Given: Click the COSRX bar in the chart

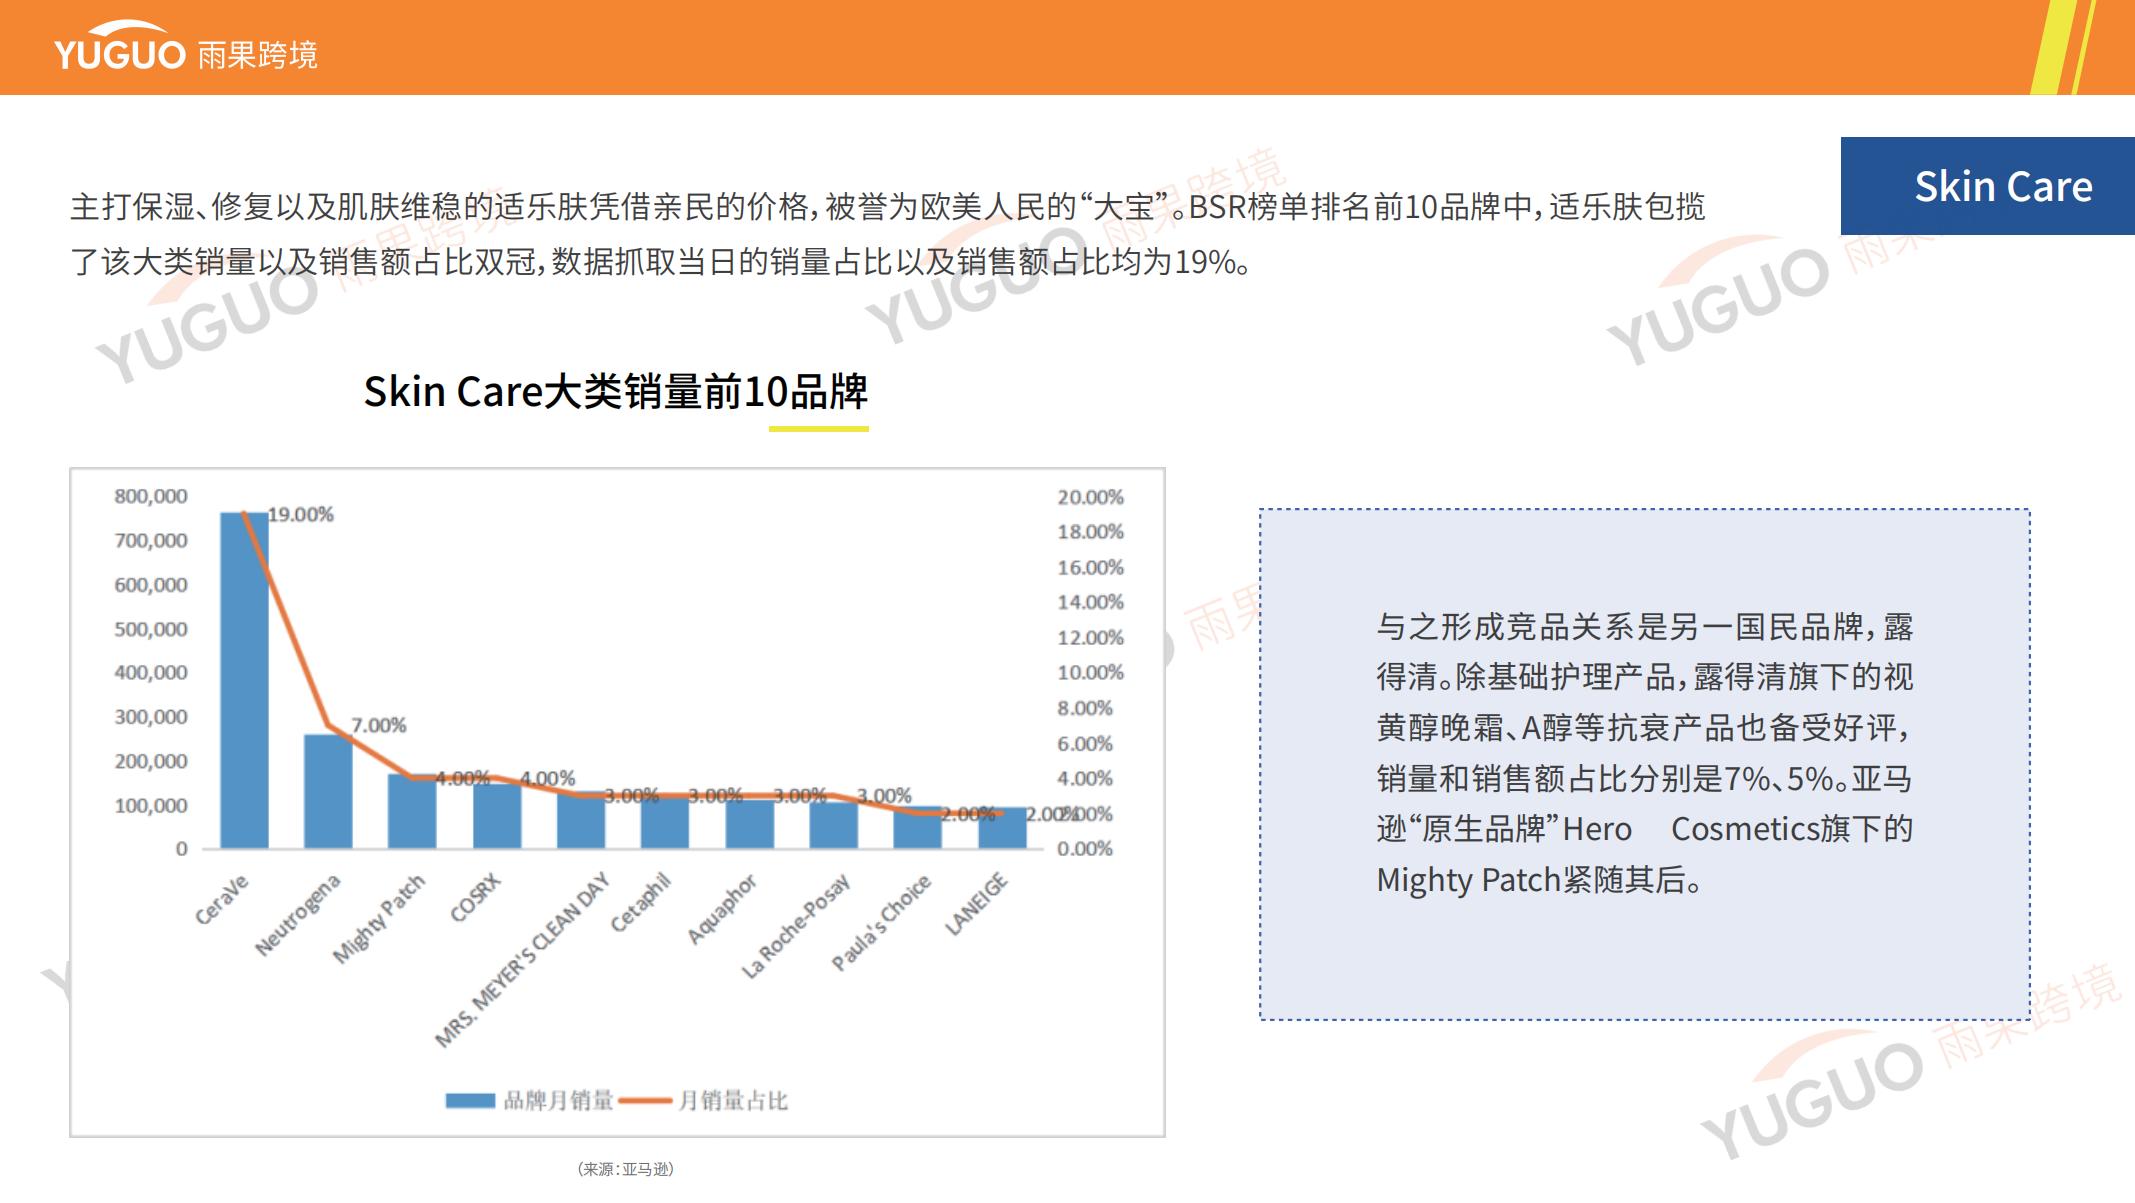Looking at the screenshot, I should pyautogui.click(x=497, y=816).
